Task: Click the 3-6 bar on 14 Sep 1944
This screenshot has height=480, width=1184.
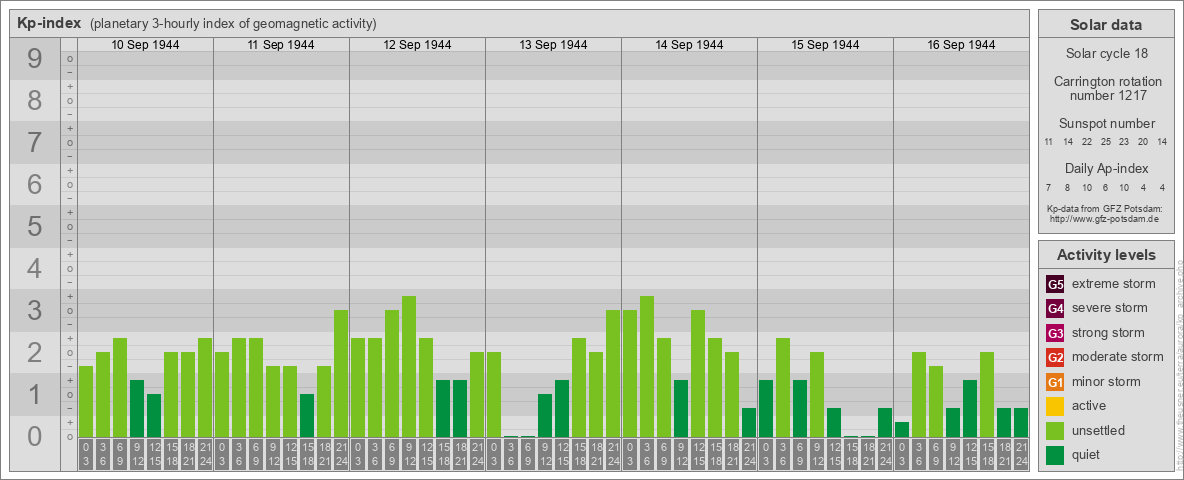Action: (646, 367)
